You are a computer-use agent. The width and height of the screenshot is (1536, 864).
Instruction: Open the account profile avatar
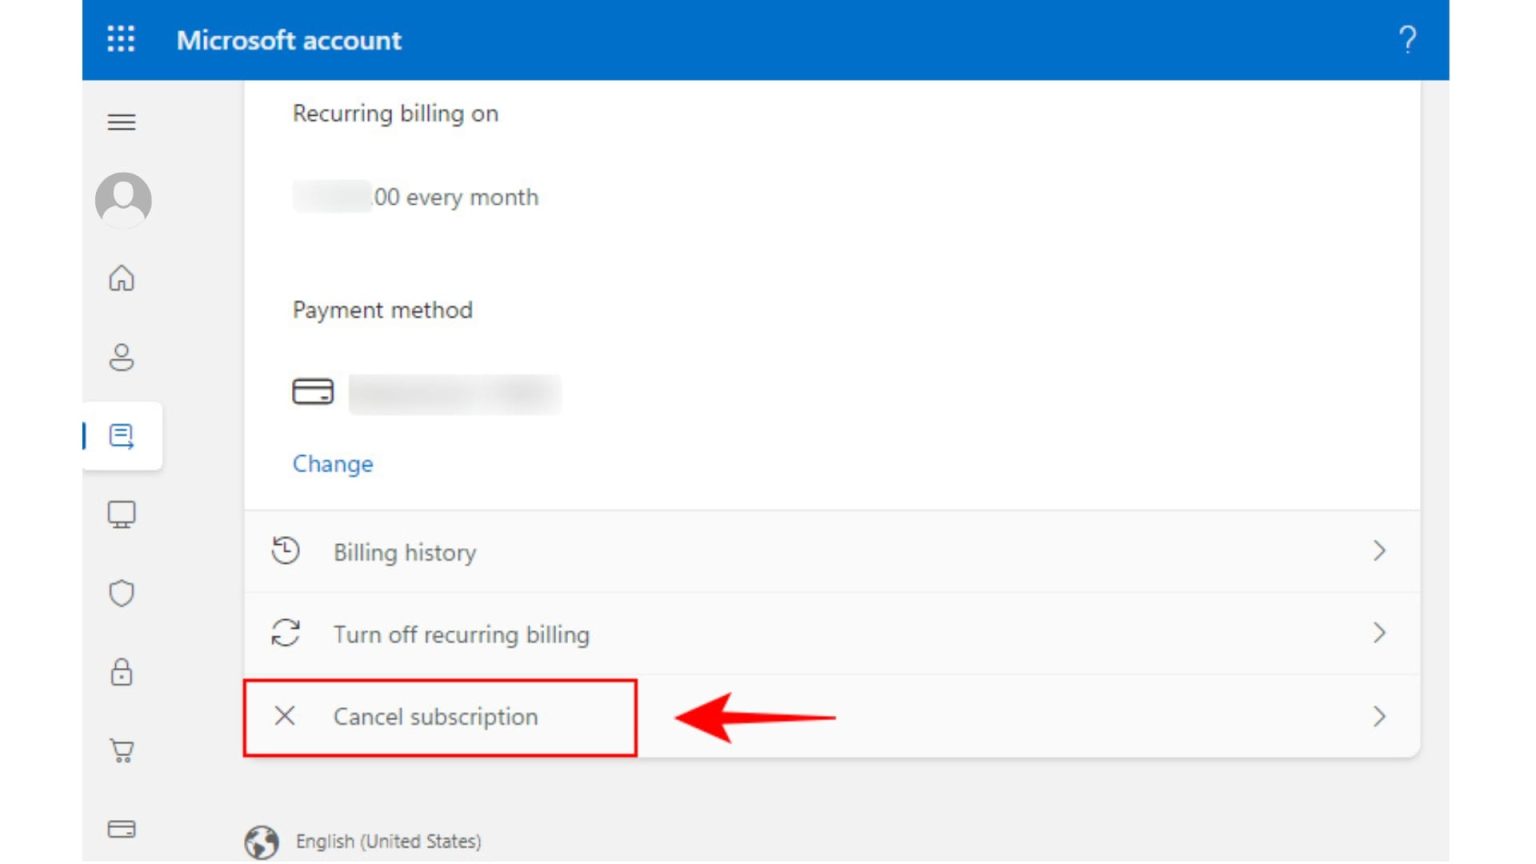point(121,200)
